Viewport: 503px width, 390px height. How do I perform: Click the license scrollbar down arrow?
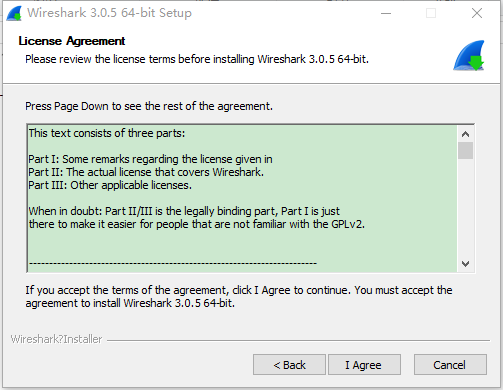coord(465,264)
